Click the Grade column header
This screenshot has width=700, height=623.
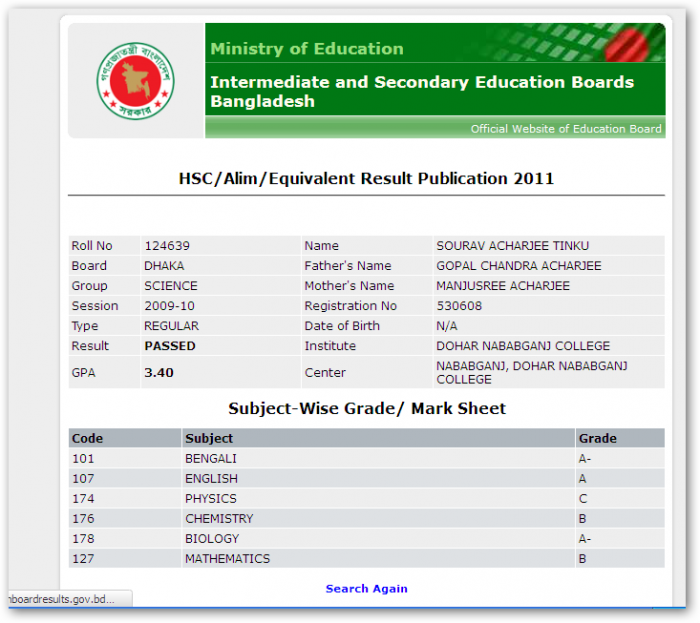click(597, 439)
